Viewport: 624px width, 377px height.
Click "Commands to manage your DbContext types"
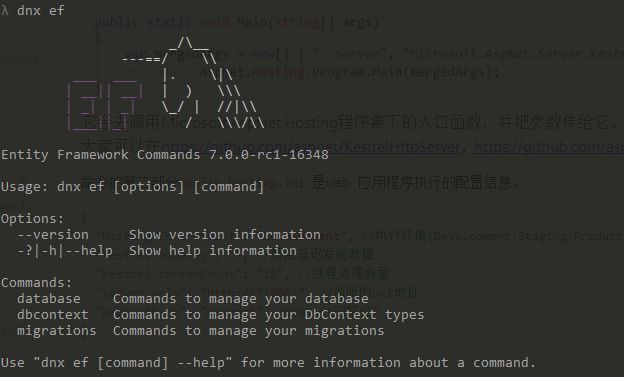coord(269,315)
